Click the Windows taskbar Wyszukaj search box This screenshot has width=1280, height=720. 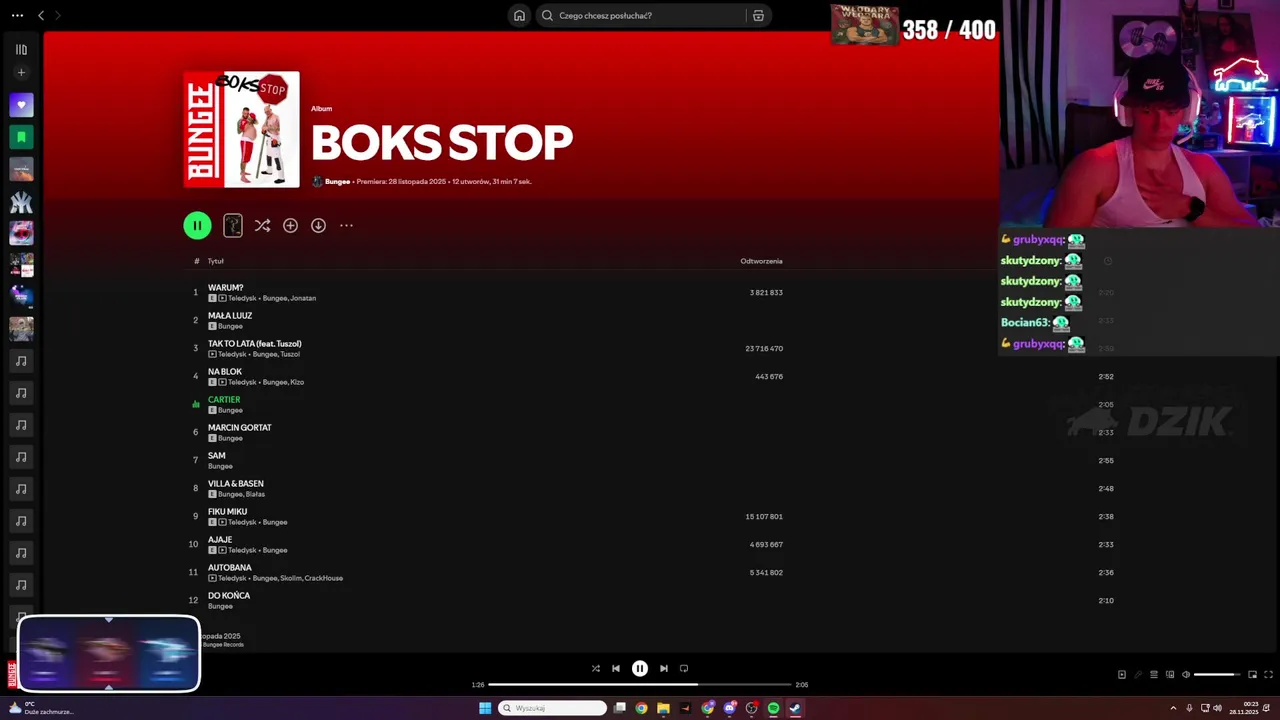[553, 708]
